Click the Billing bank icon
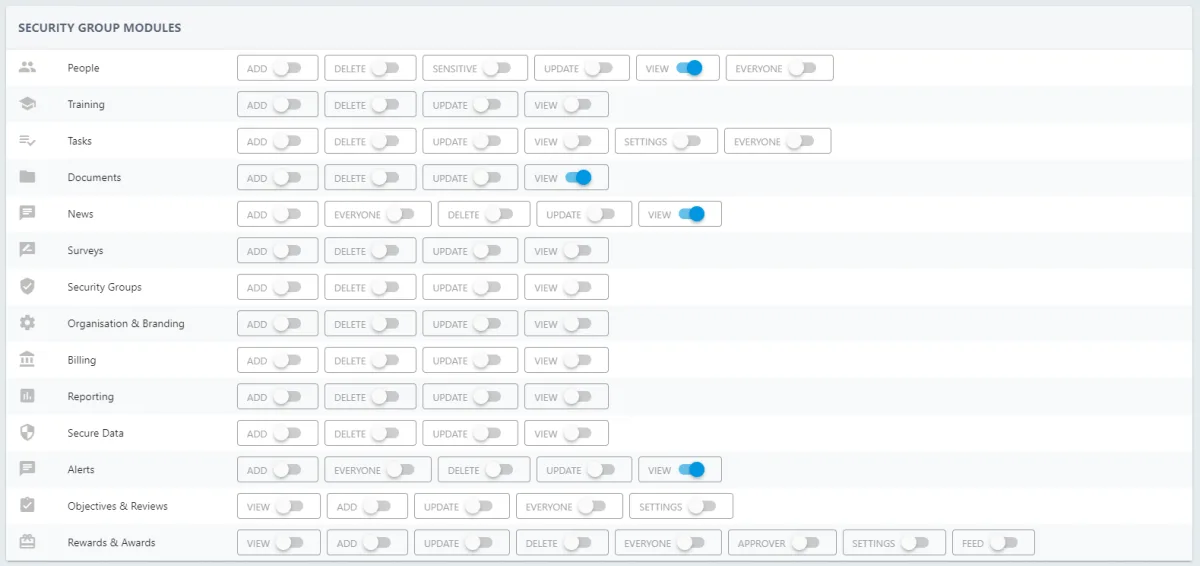This screenshot has width=1200, height=566. click(27, 360)
